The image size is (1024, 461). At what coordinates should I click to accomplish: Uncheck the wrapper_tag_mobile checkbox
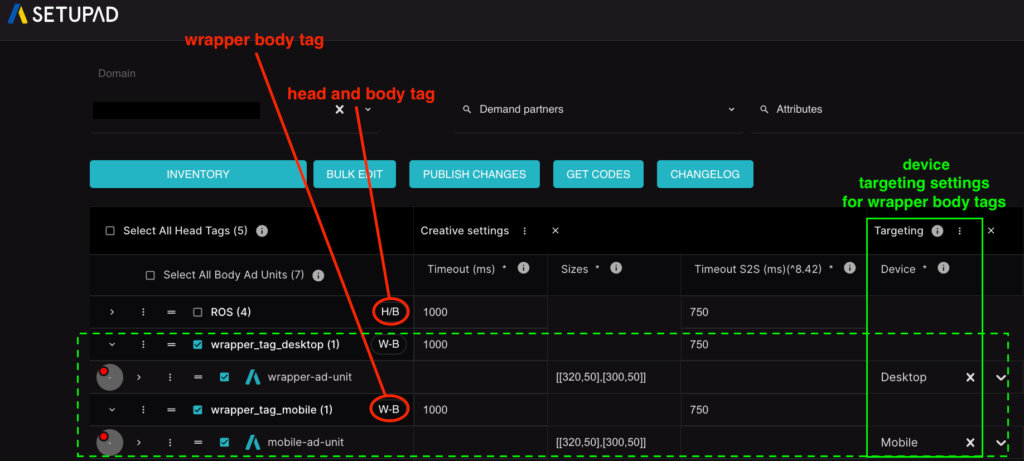pyautogui.click(x=198, y=410)
